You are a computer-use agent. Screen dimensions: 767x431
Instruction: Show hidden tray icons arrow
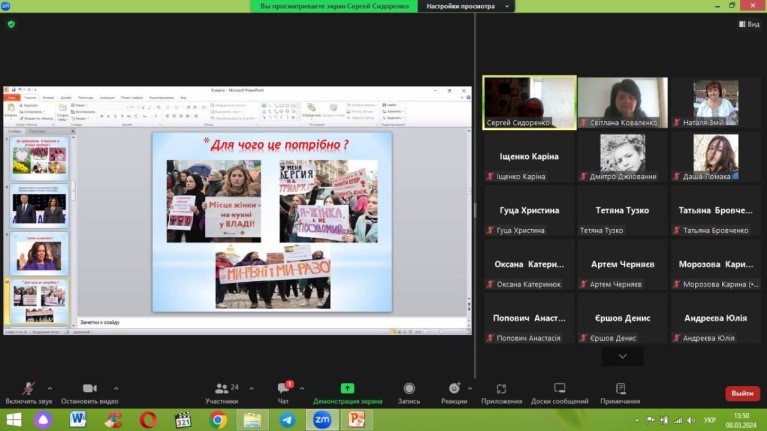[x=637, y=420]
